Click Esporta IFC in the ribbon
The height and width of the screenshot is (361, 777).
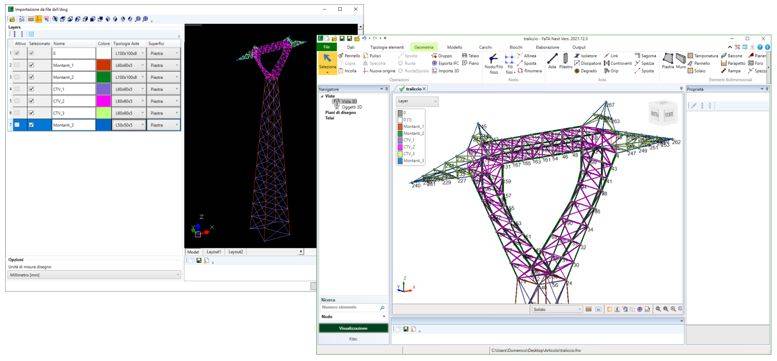444,63
